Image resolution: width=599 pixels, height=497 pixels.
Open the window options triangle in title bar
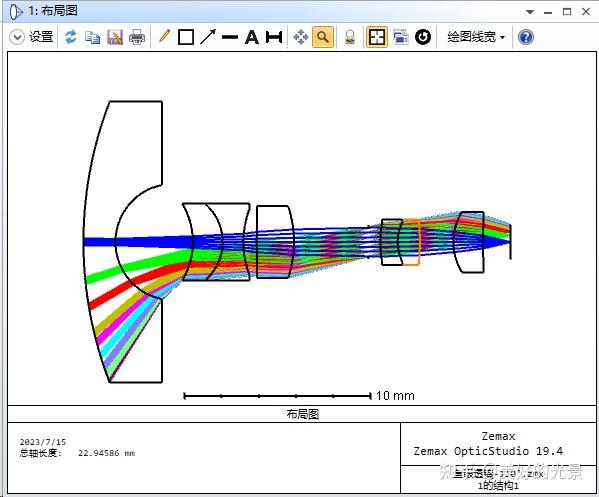point(530,12)
